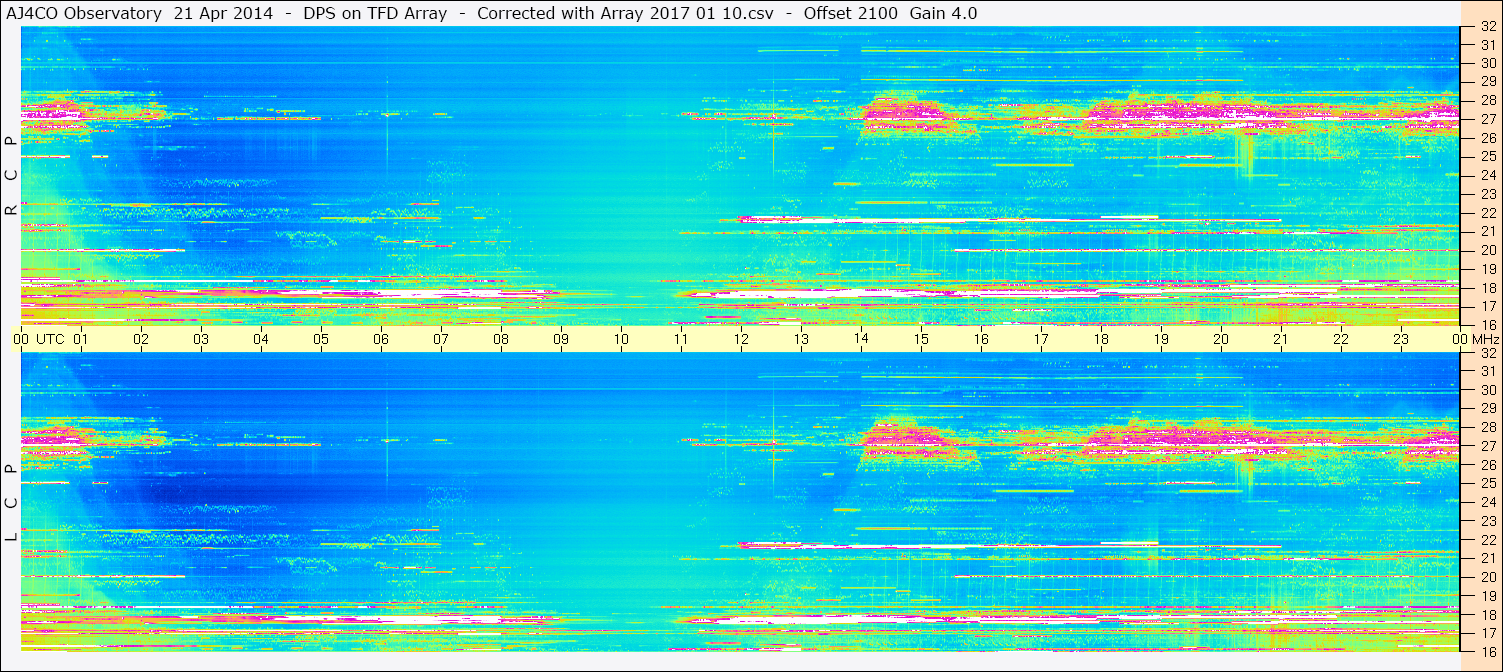
Task: Click 'DPS on TFD Array' header text
Action: [375, 13]
